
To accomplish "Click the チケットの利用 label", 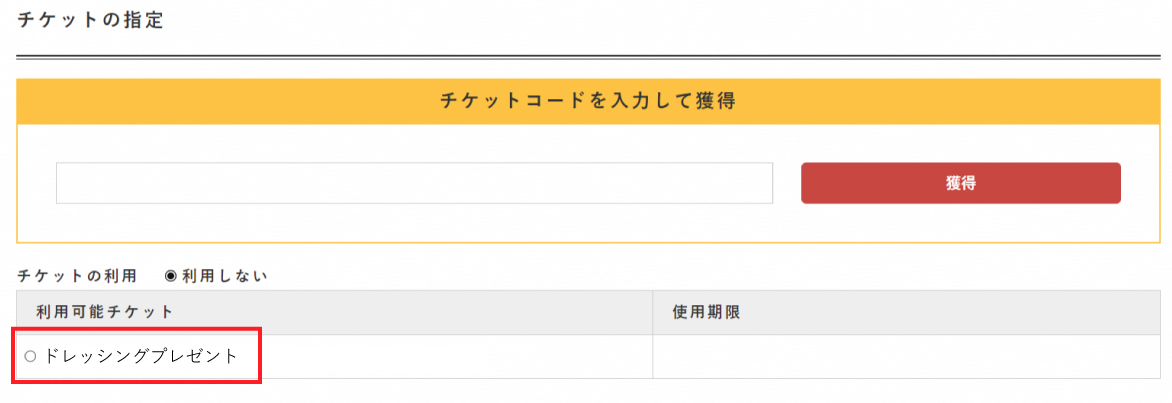I will (x=77, y=277).
